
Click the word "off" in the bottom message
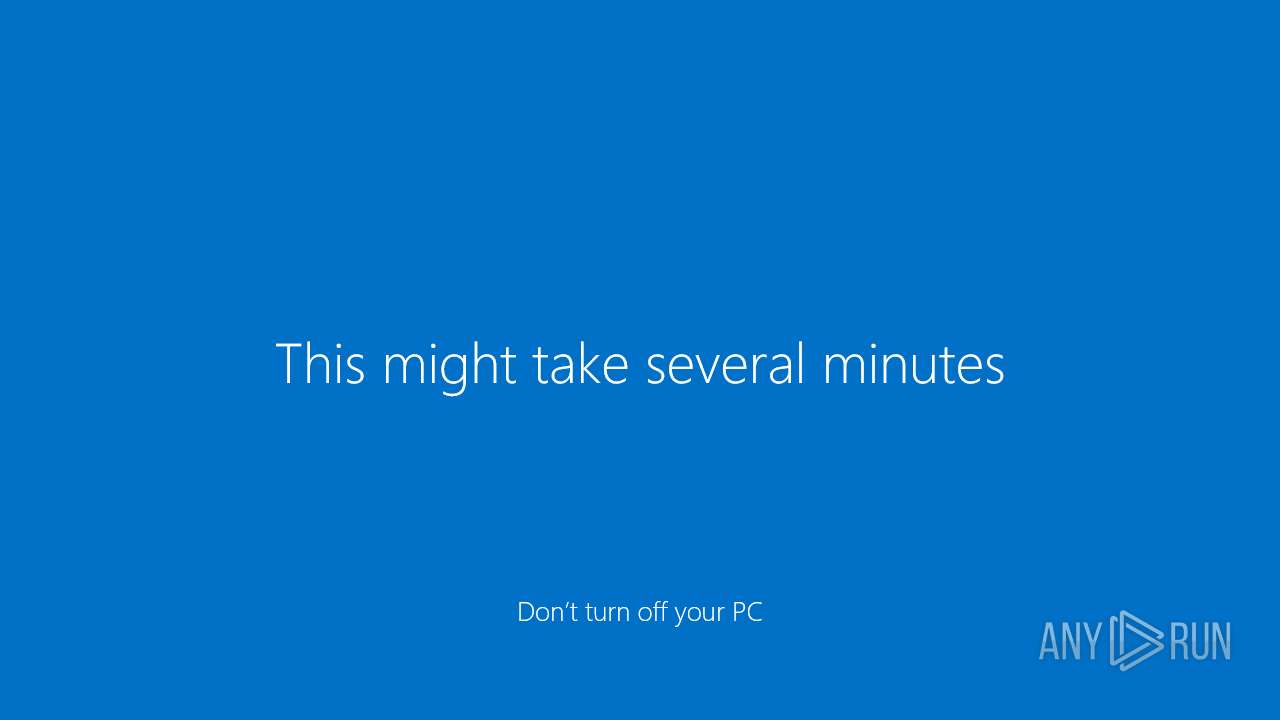[653, 611]
